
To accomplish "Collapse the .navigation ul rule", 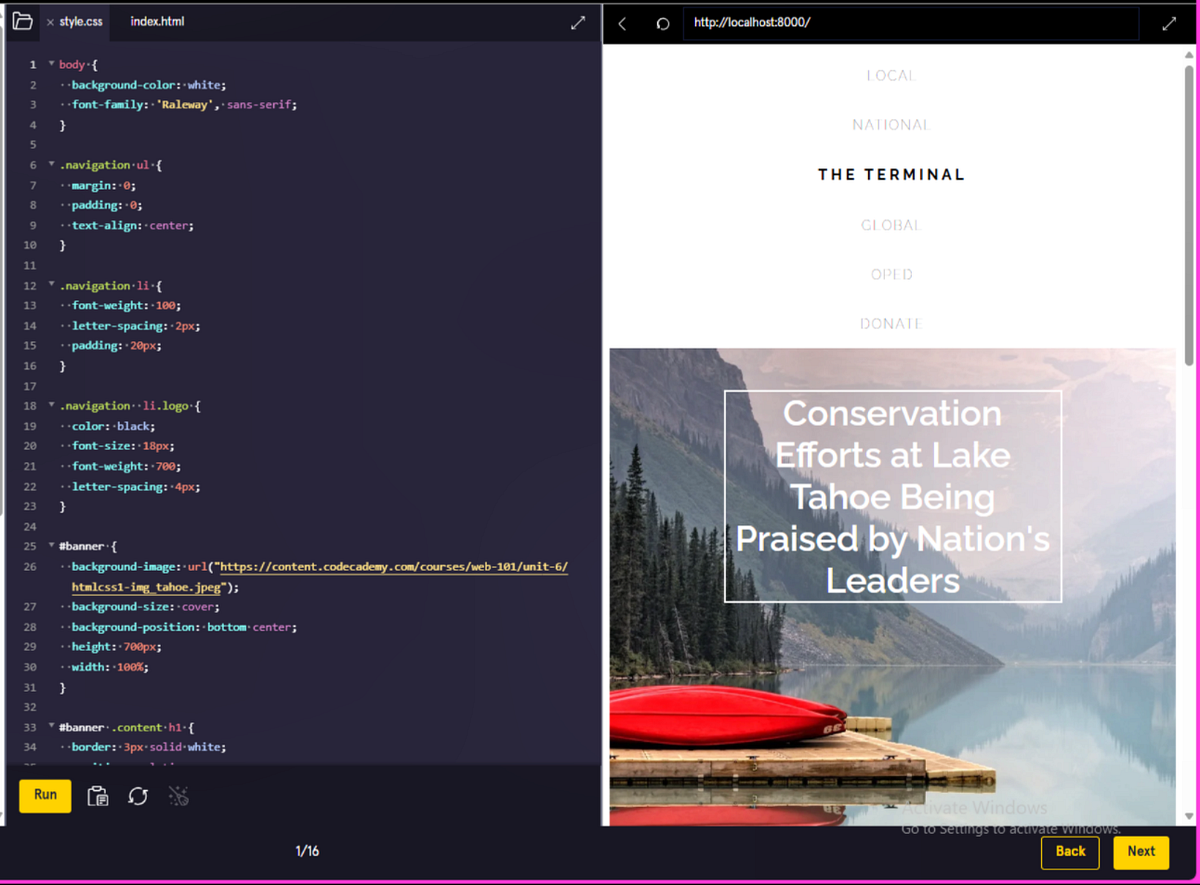I will (51, 164).
